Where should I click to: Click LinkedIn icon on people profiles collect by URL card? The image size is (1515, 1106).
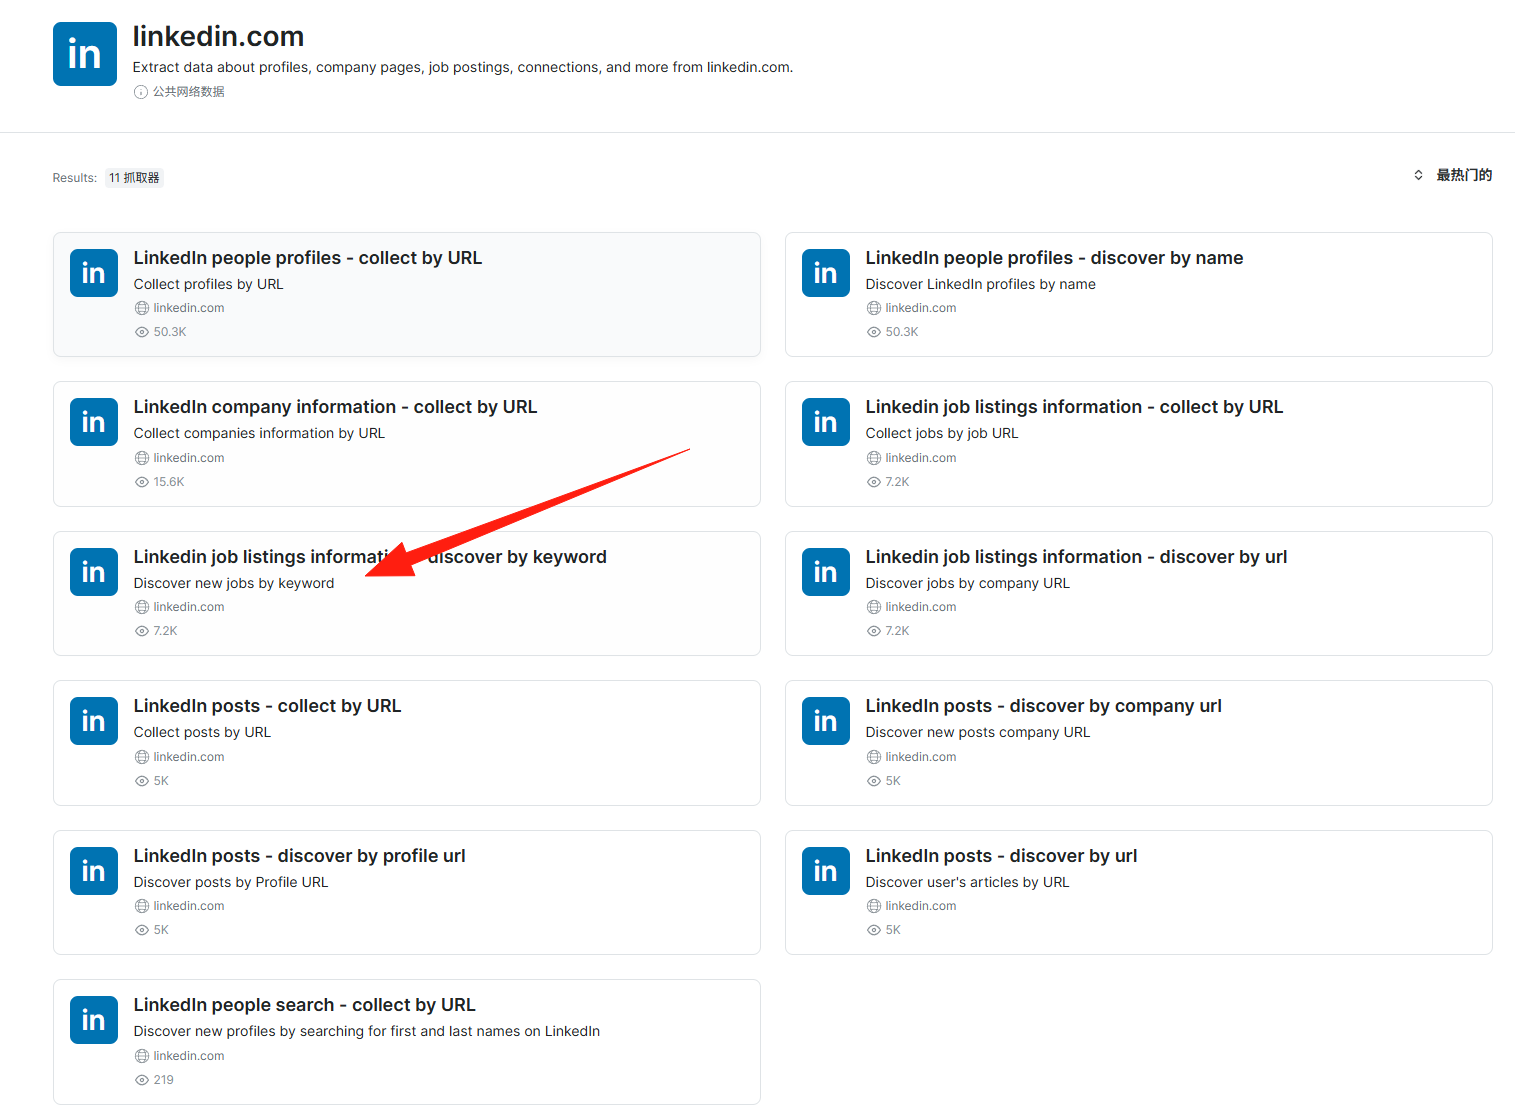click(94, 273)
